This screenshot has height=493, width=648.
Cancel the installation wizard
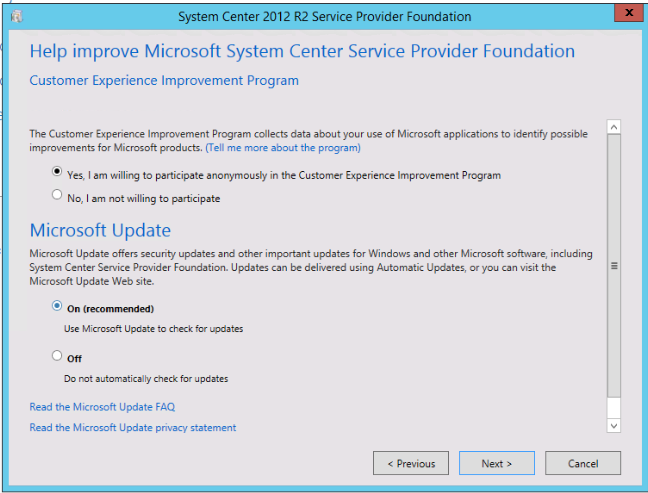click(583, 463)
